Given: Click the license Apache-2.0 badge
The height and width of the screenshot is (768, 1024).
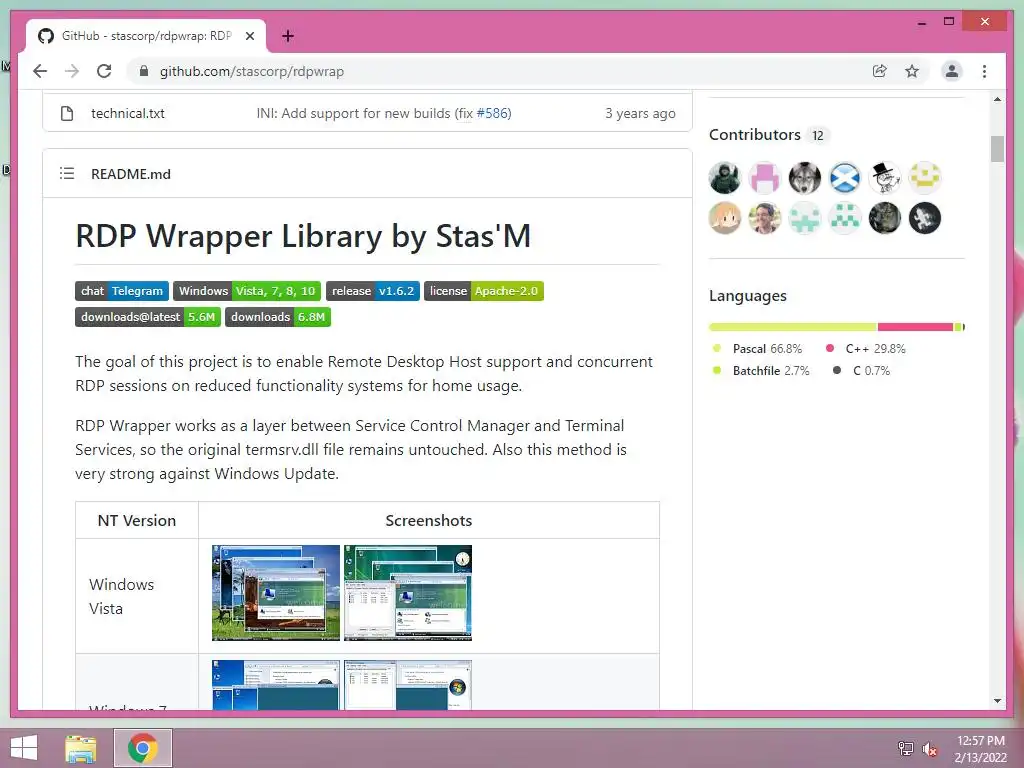Looking at the screenshot, I should (x=483, y=291).
